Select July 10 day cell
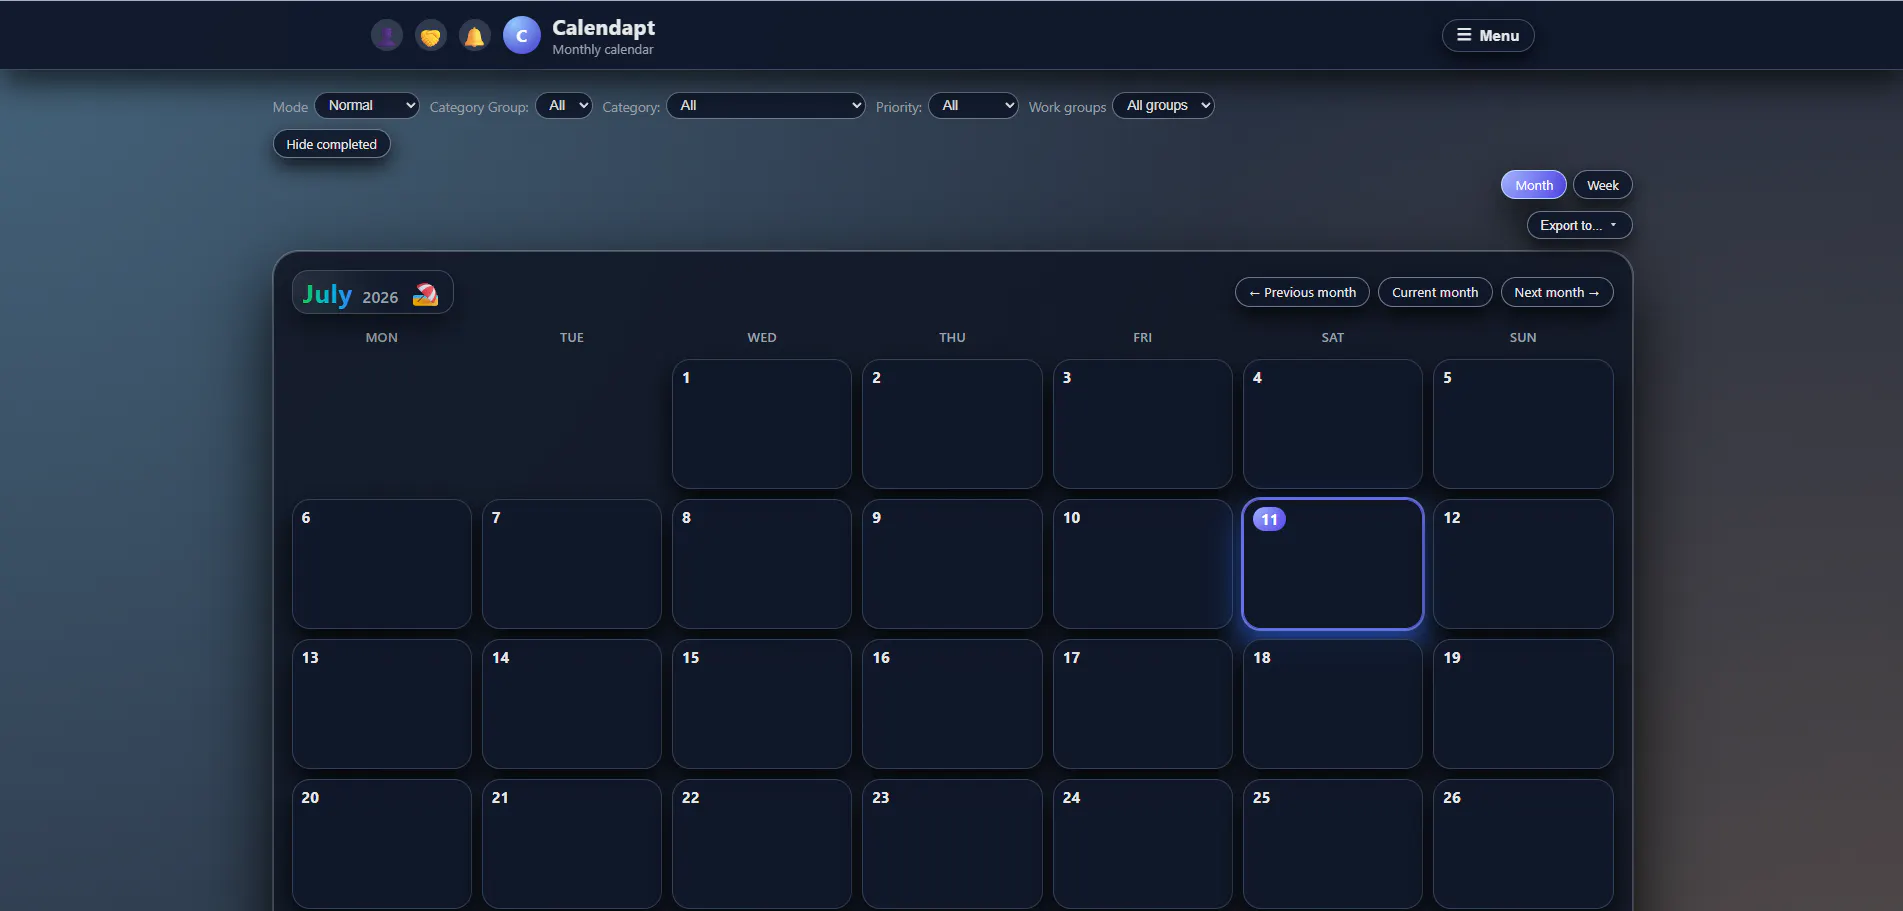Image resolution: width=1903 pixels, height=911 pixels. 1142,564
